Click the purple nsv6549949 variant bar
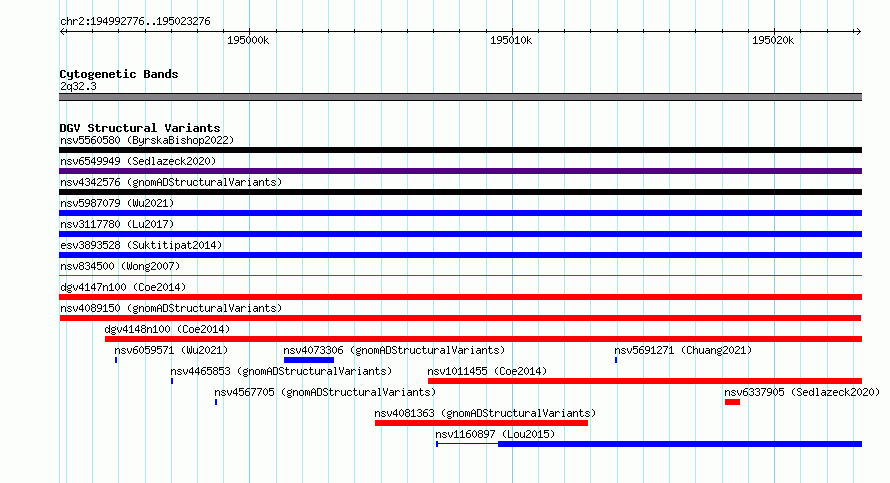890x483 pixels. click(x=460, y=171)
